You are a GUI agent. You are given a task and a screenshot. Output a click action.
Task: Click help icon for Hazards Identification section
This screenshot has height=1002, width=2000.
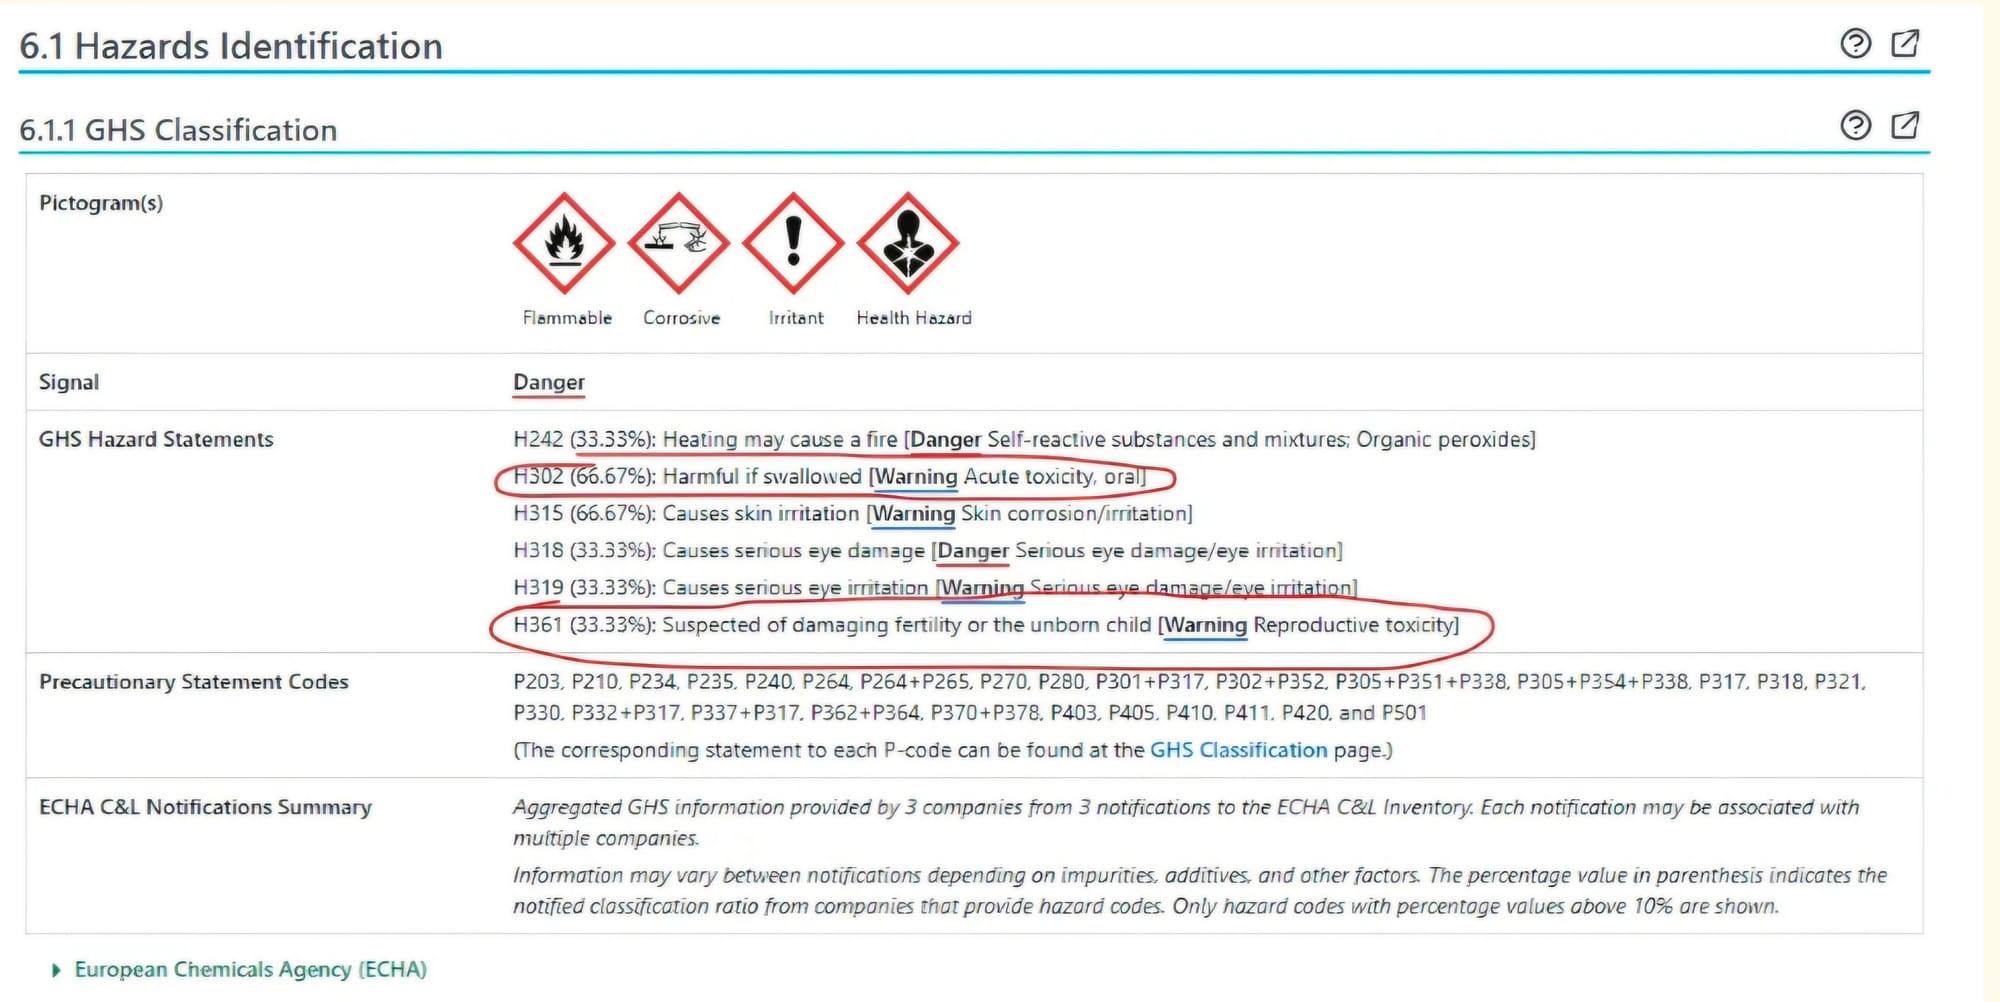pos(1855,44)
